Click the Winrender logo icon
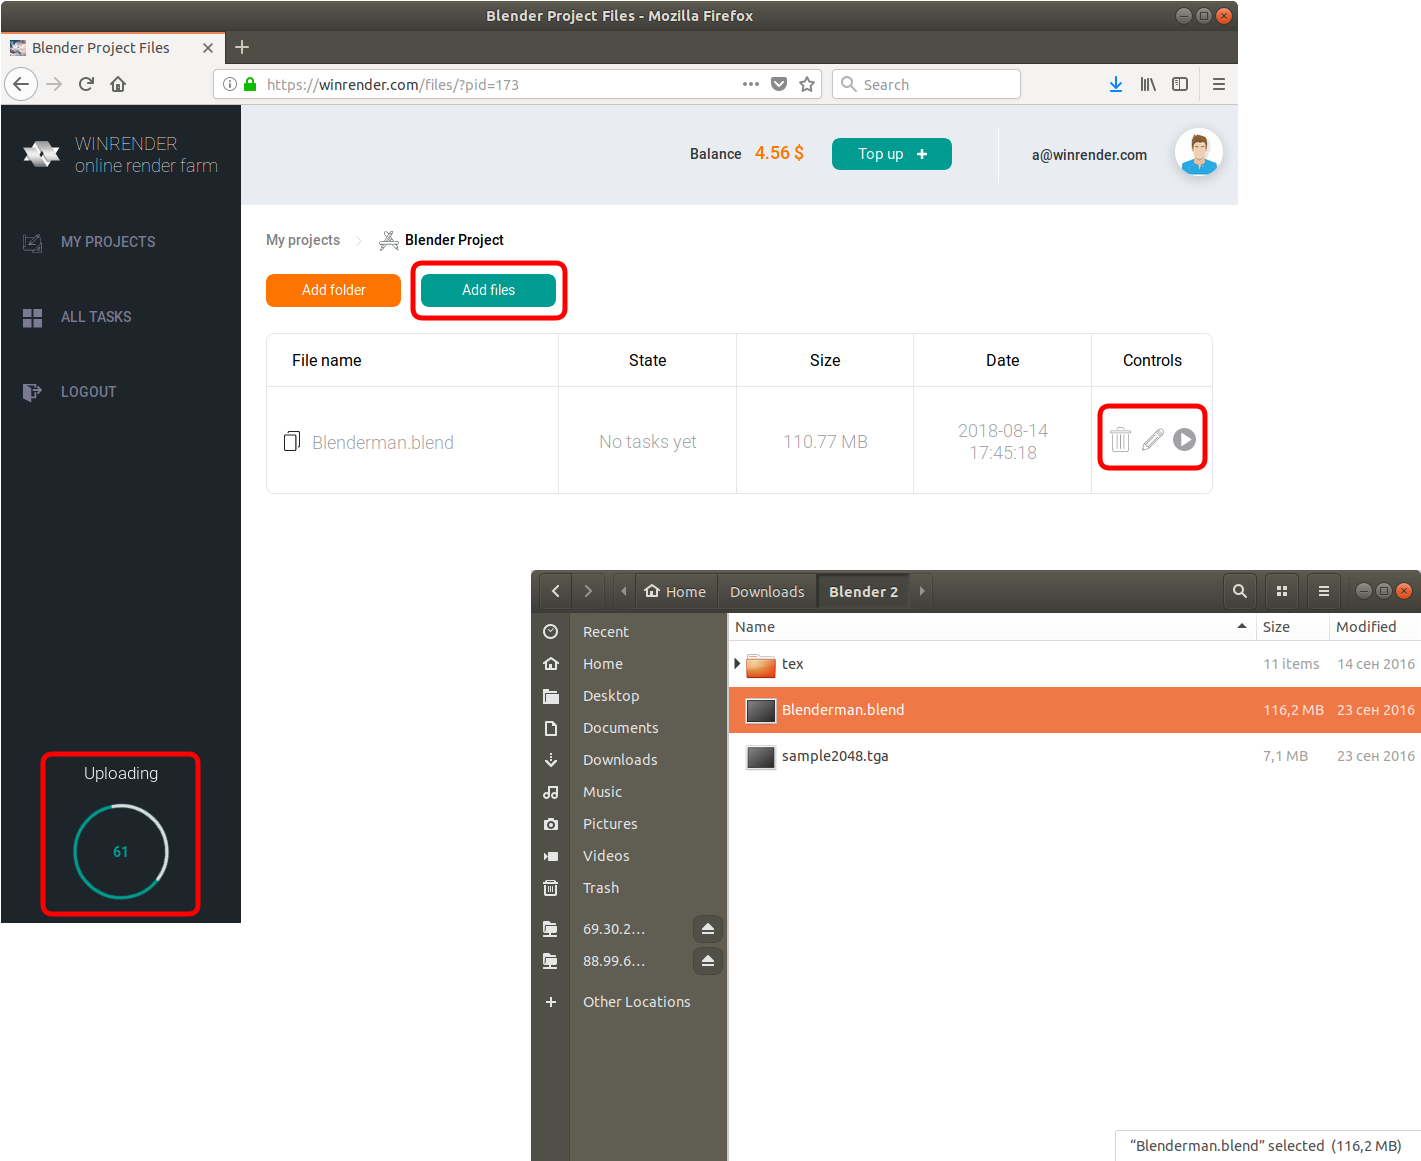 tap(41, 154)
